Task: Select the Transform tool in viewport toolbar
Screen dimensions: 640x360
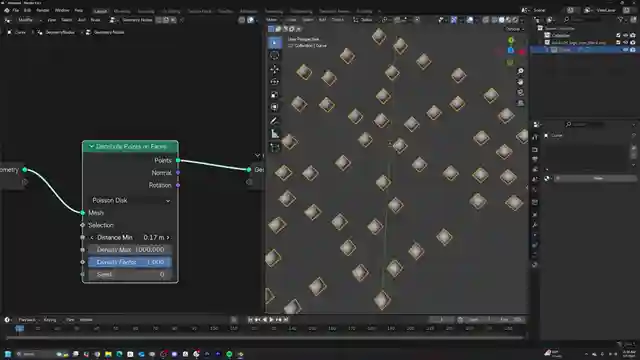Action: (274, 107)
